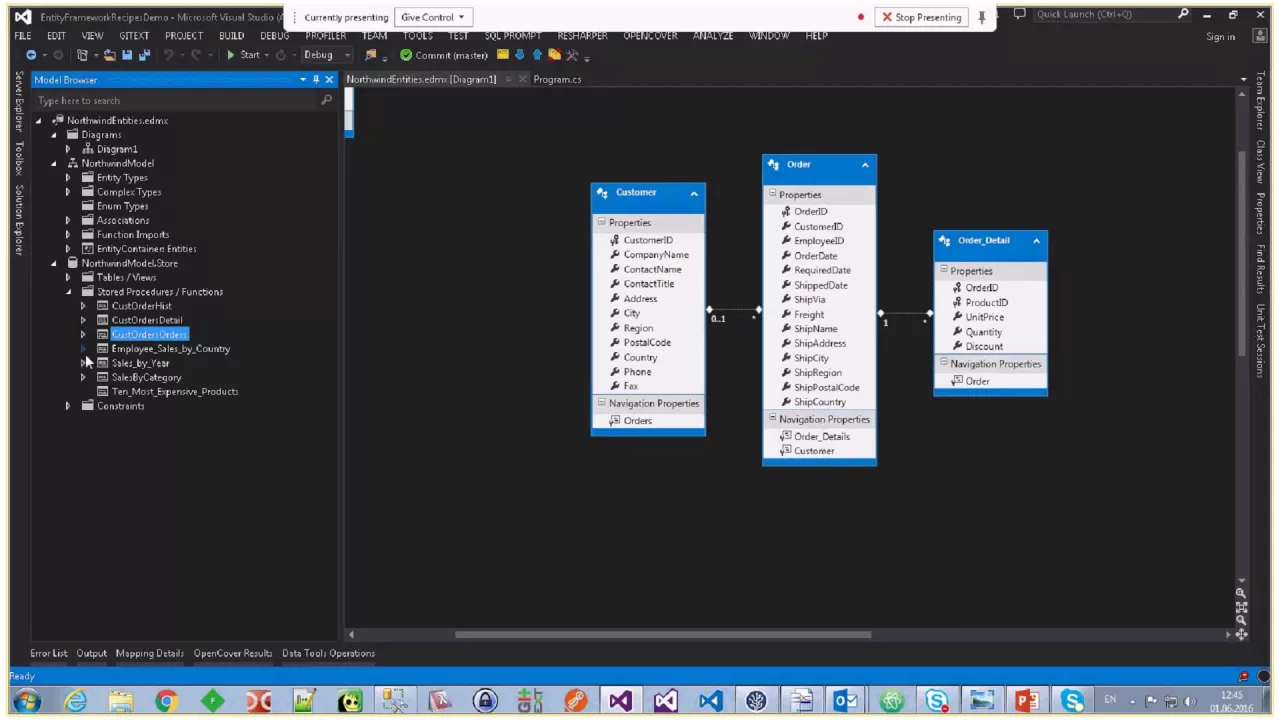This screenshot has height=720, width=1280.
Task: Select the CustOrdersDetail tree item
Action: [147, 320]
